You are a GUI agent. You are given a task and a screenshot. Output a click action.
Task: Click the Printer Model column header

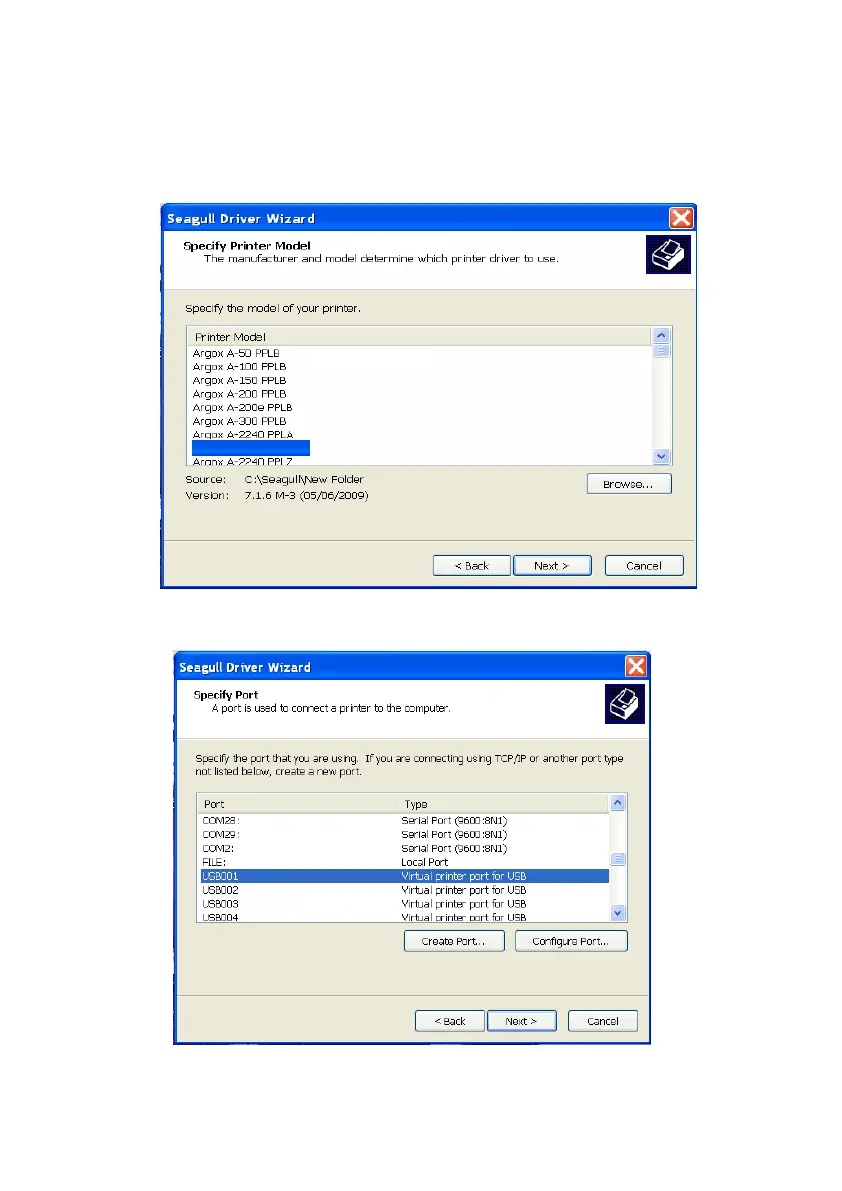click(x=419, y=336)
